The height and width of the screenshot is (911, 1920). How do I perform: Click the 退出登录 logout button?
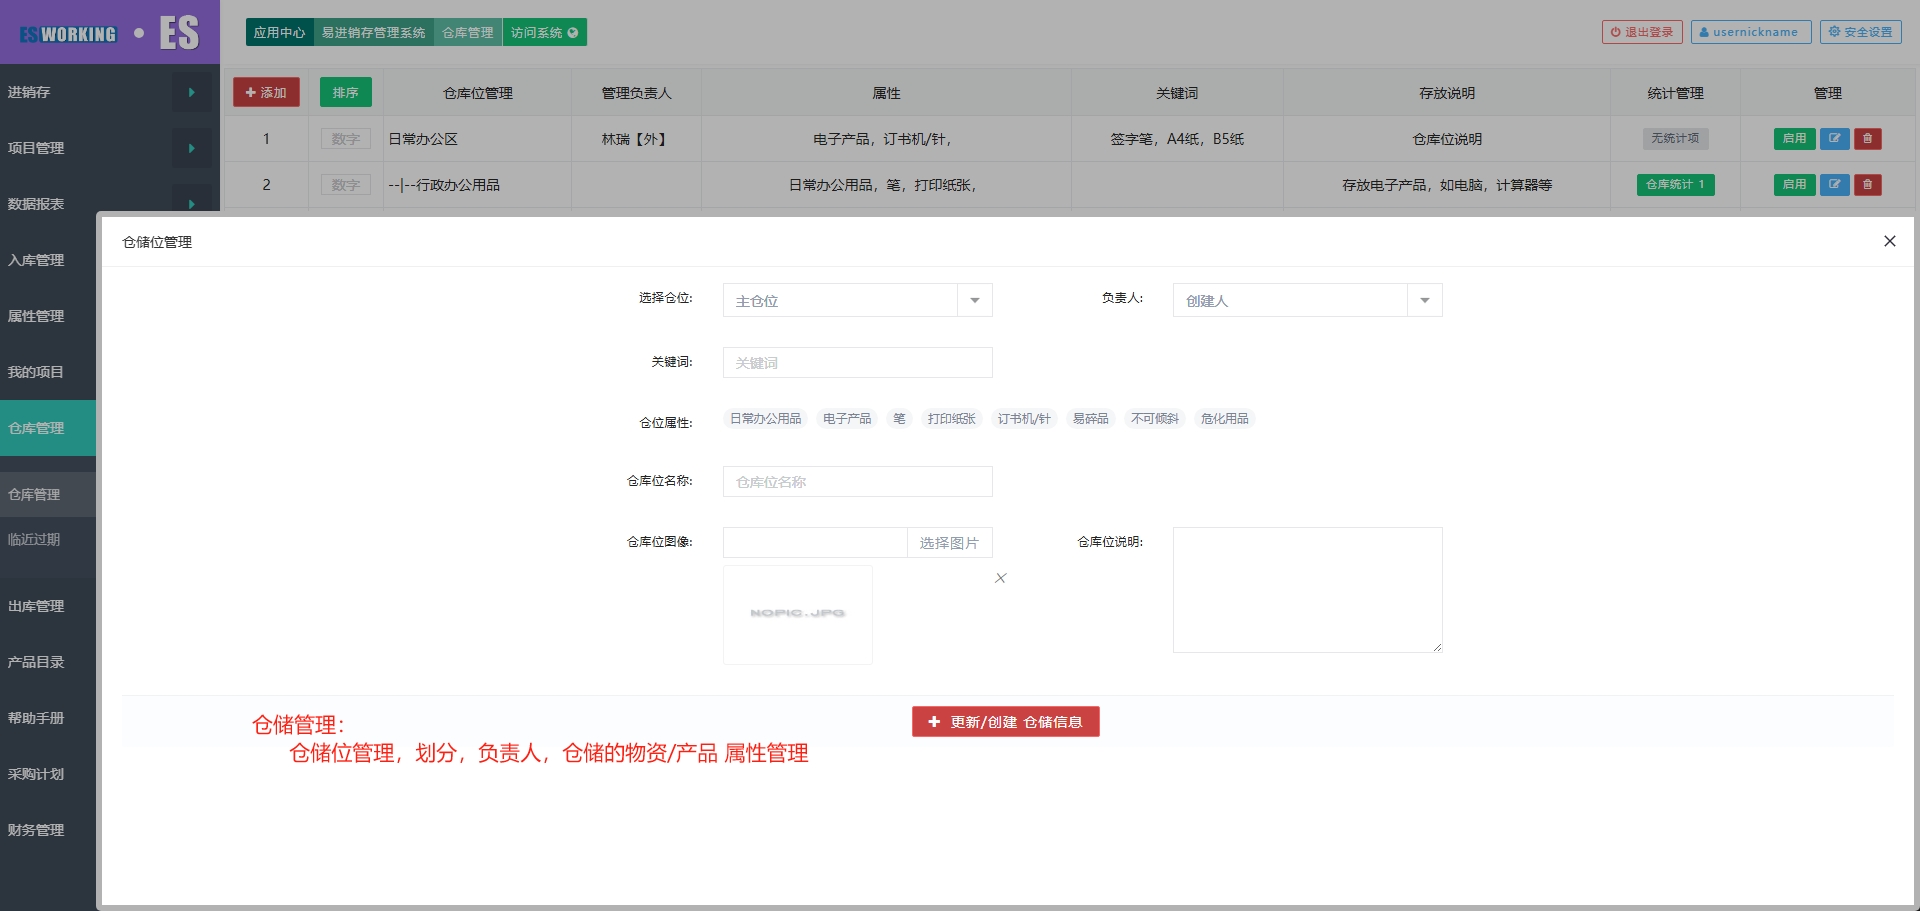click(x=1641, y=32)
